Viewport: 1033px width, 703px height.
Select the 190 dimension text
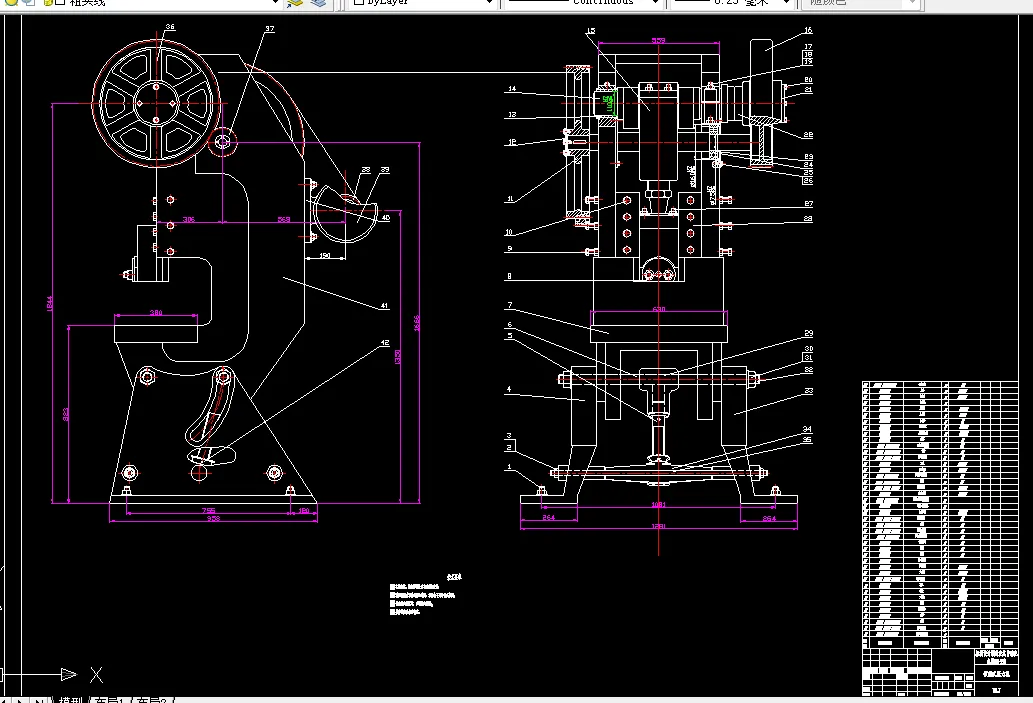pyautogui.click(x=325, y=255)
